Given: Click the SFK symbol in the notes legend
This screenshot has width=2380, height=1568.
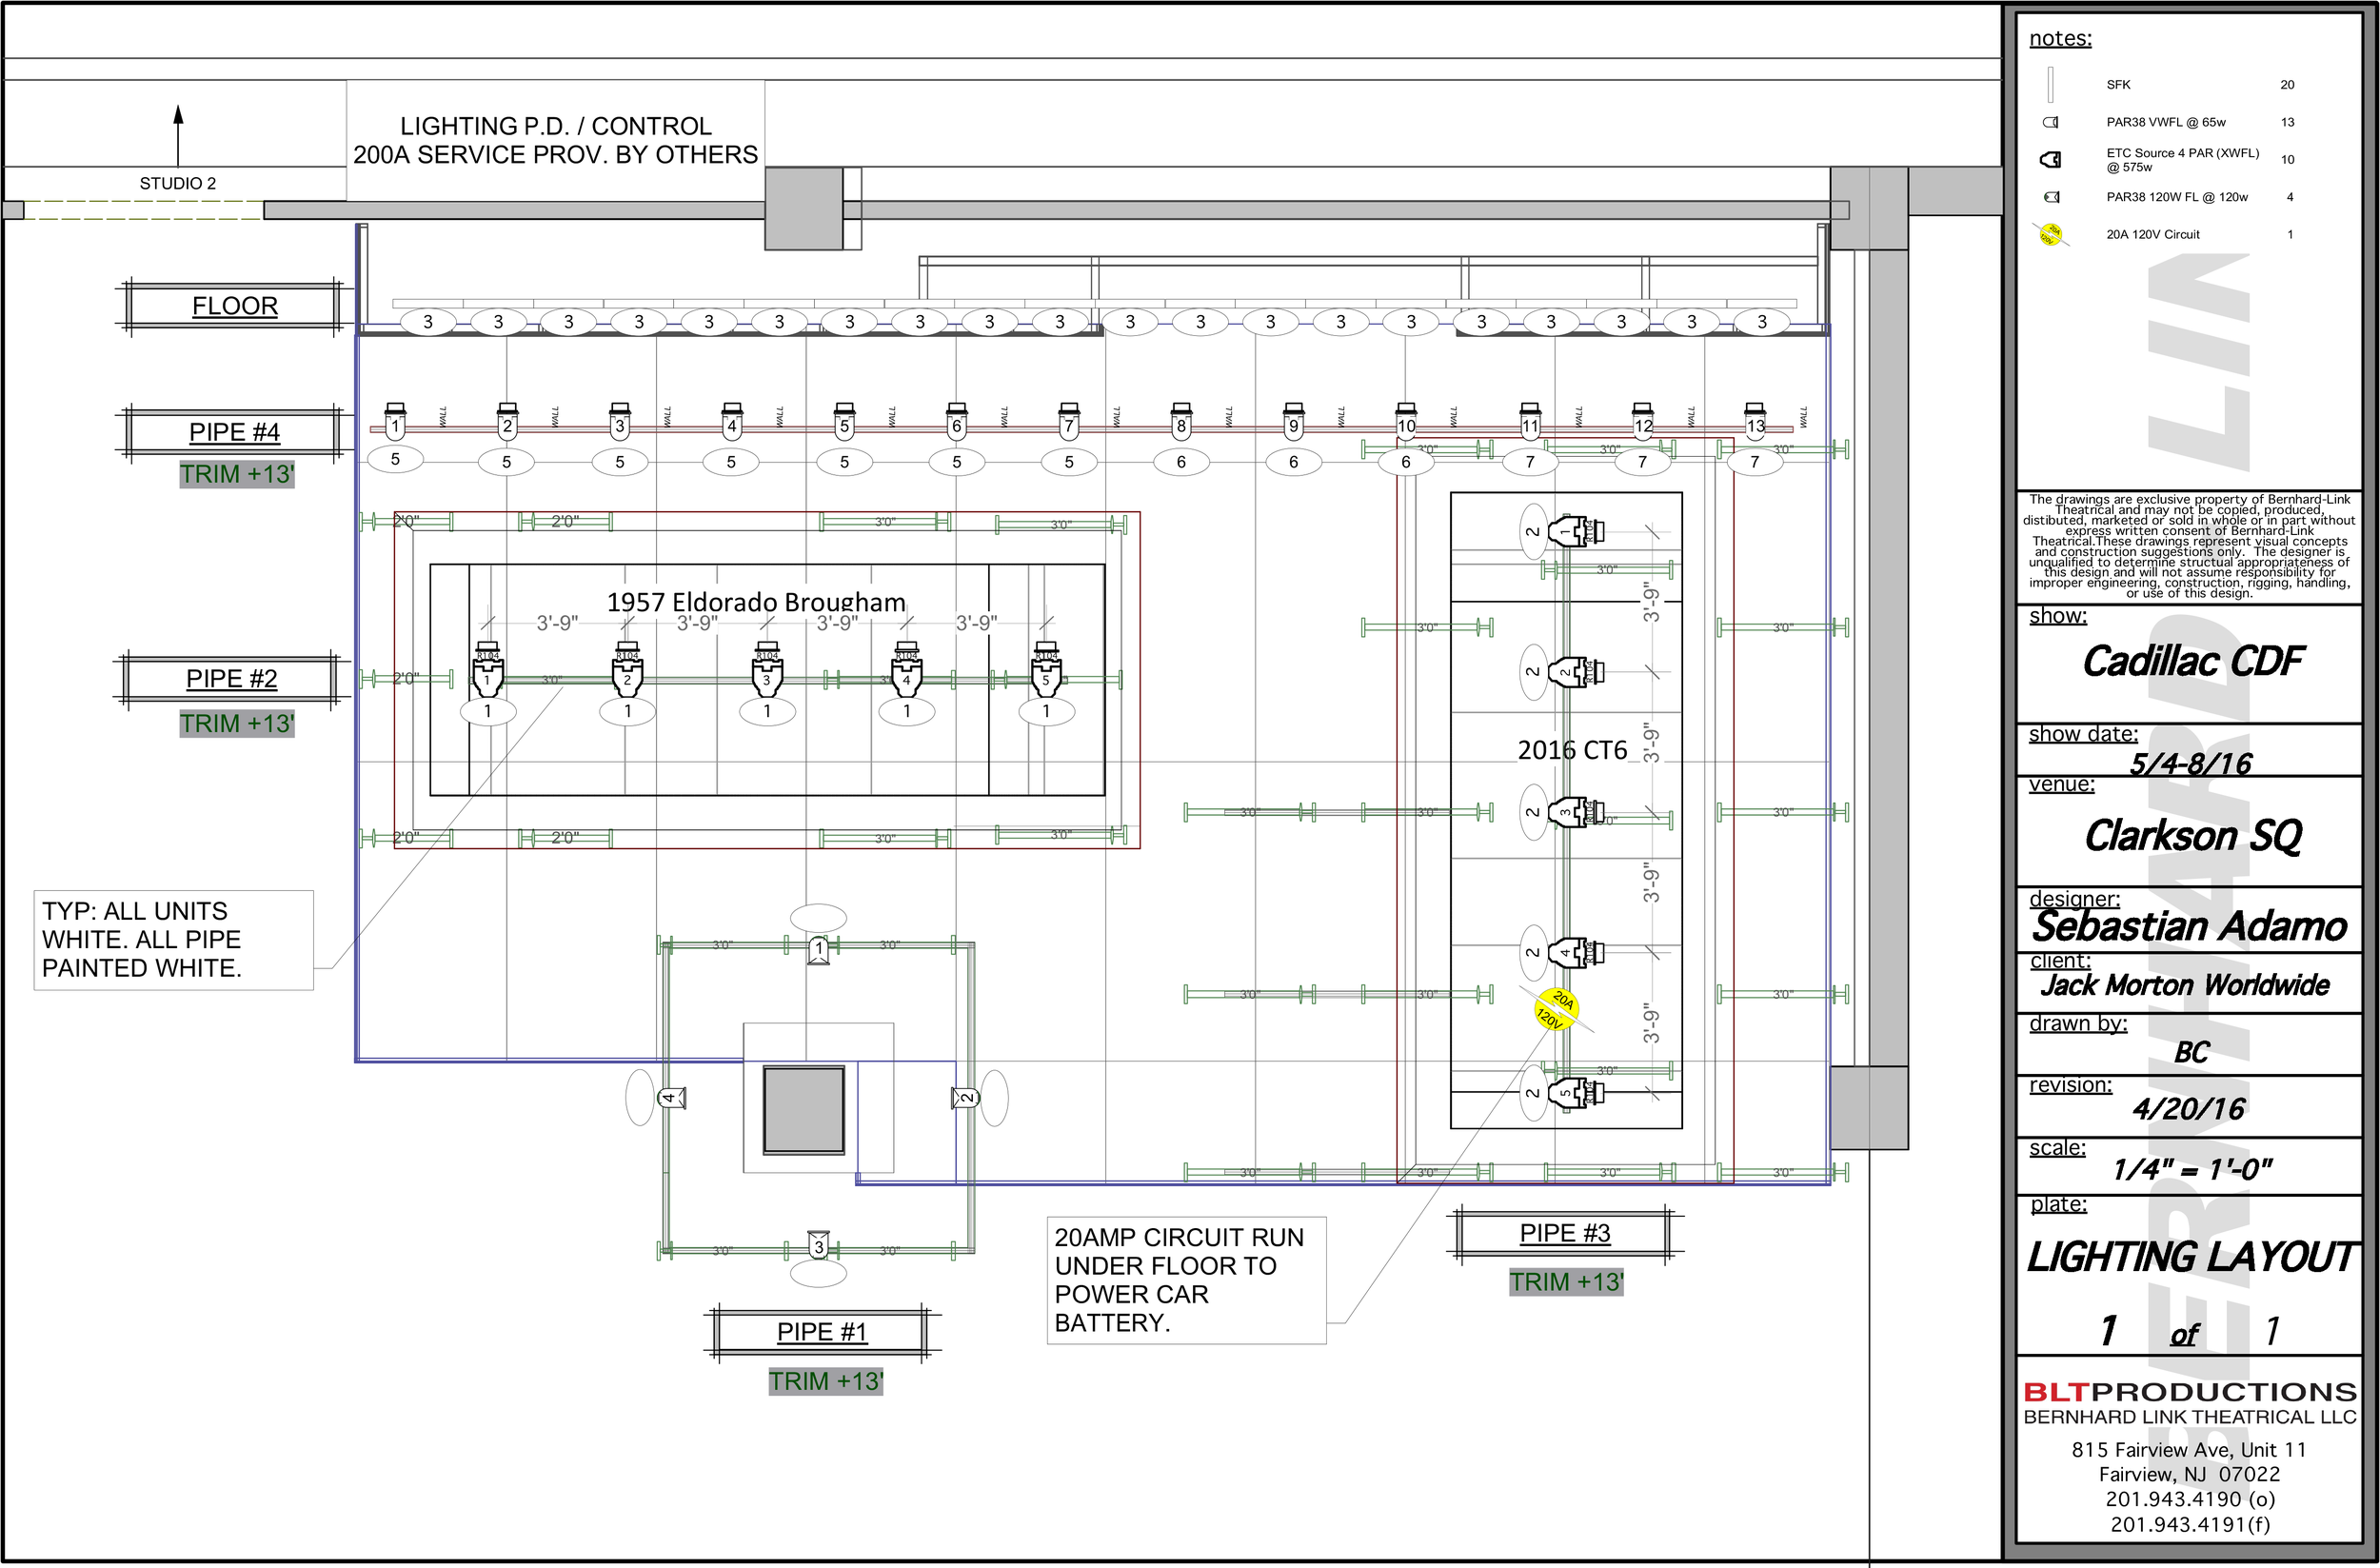Looking at the screenshot, I should (2050, 85).
